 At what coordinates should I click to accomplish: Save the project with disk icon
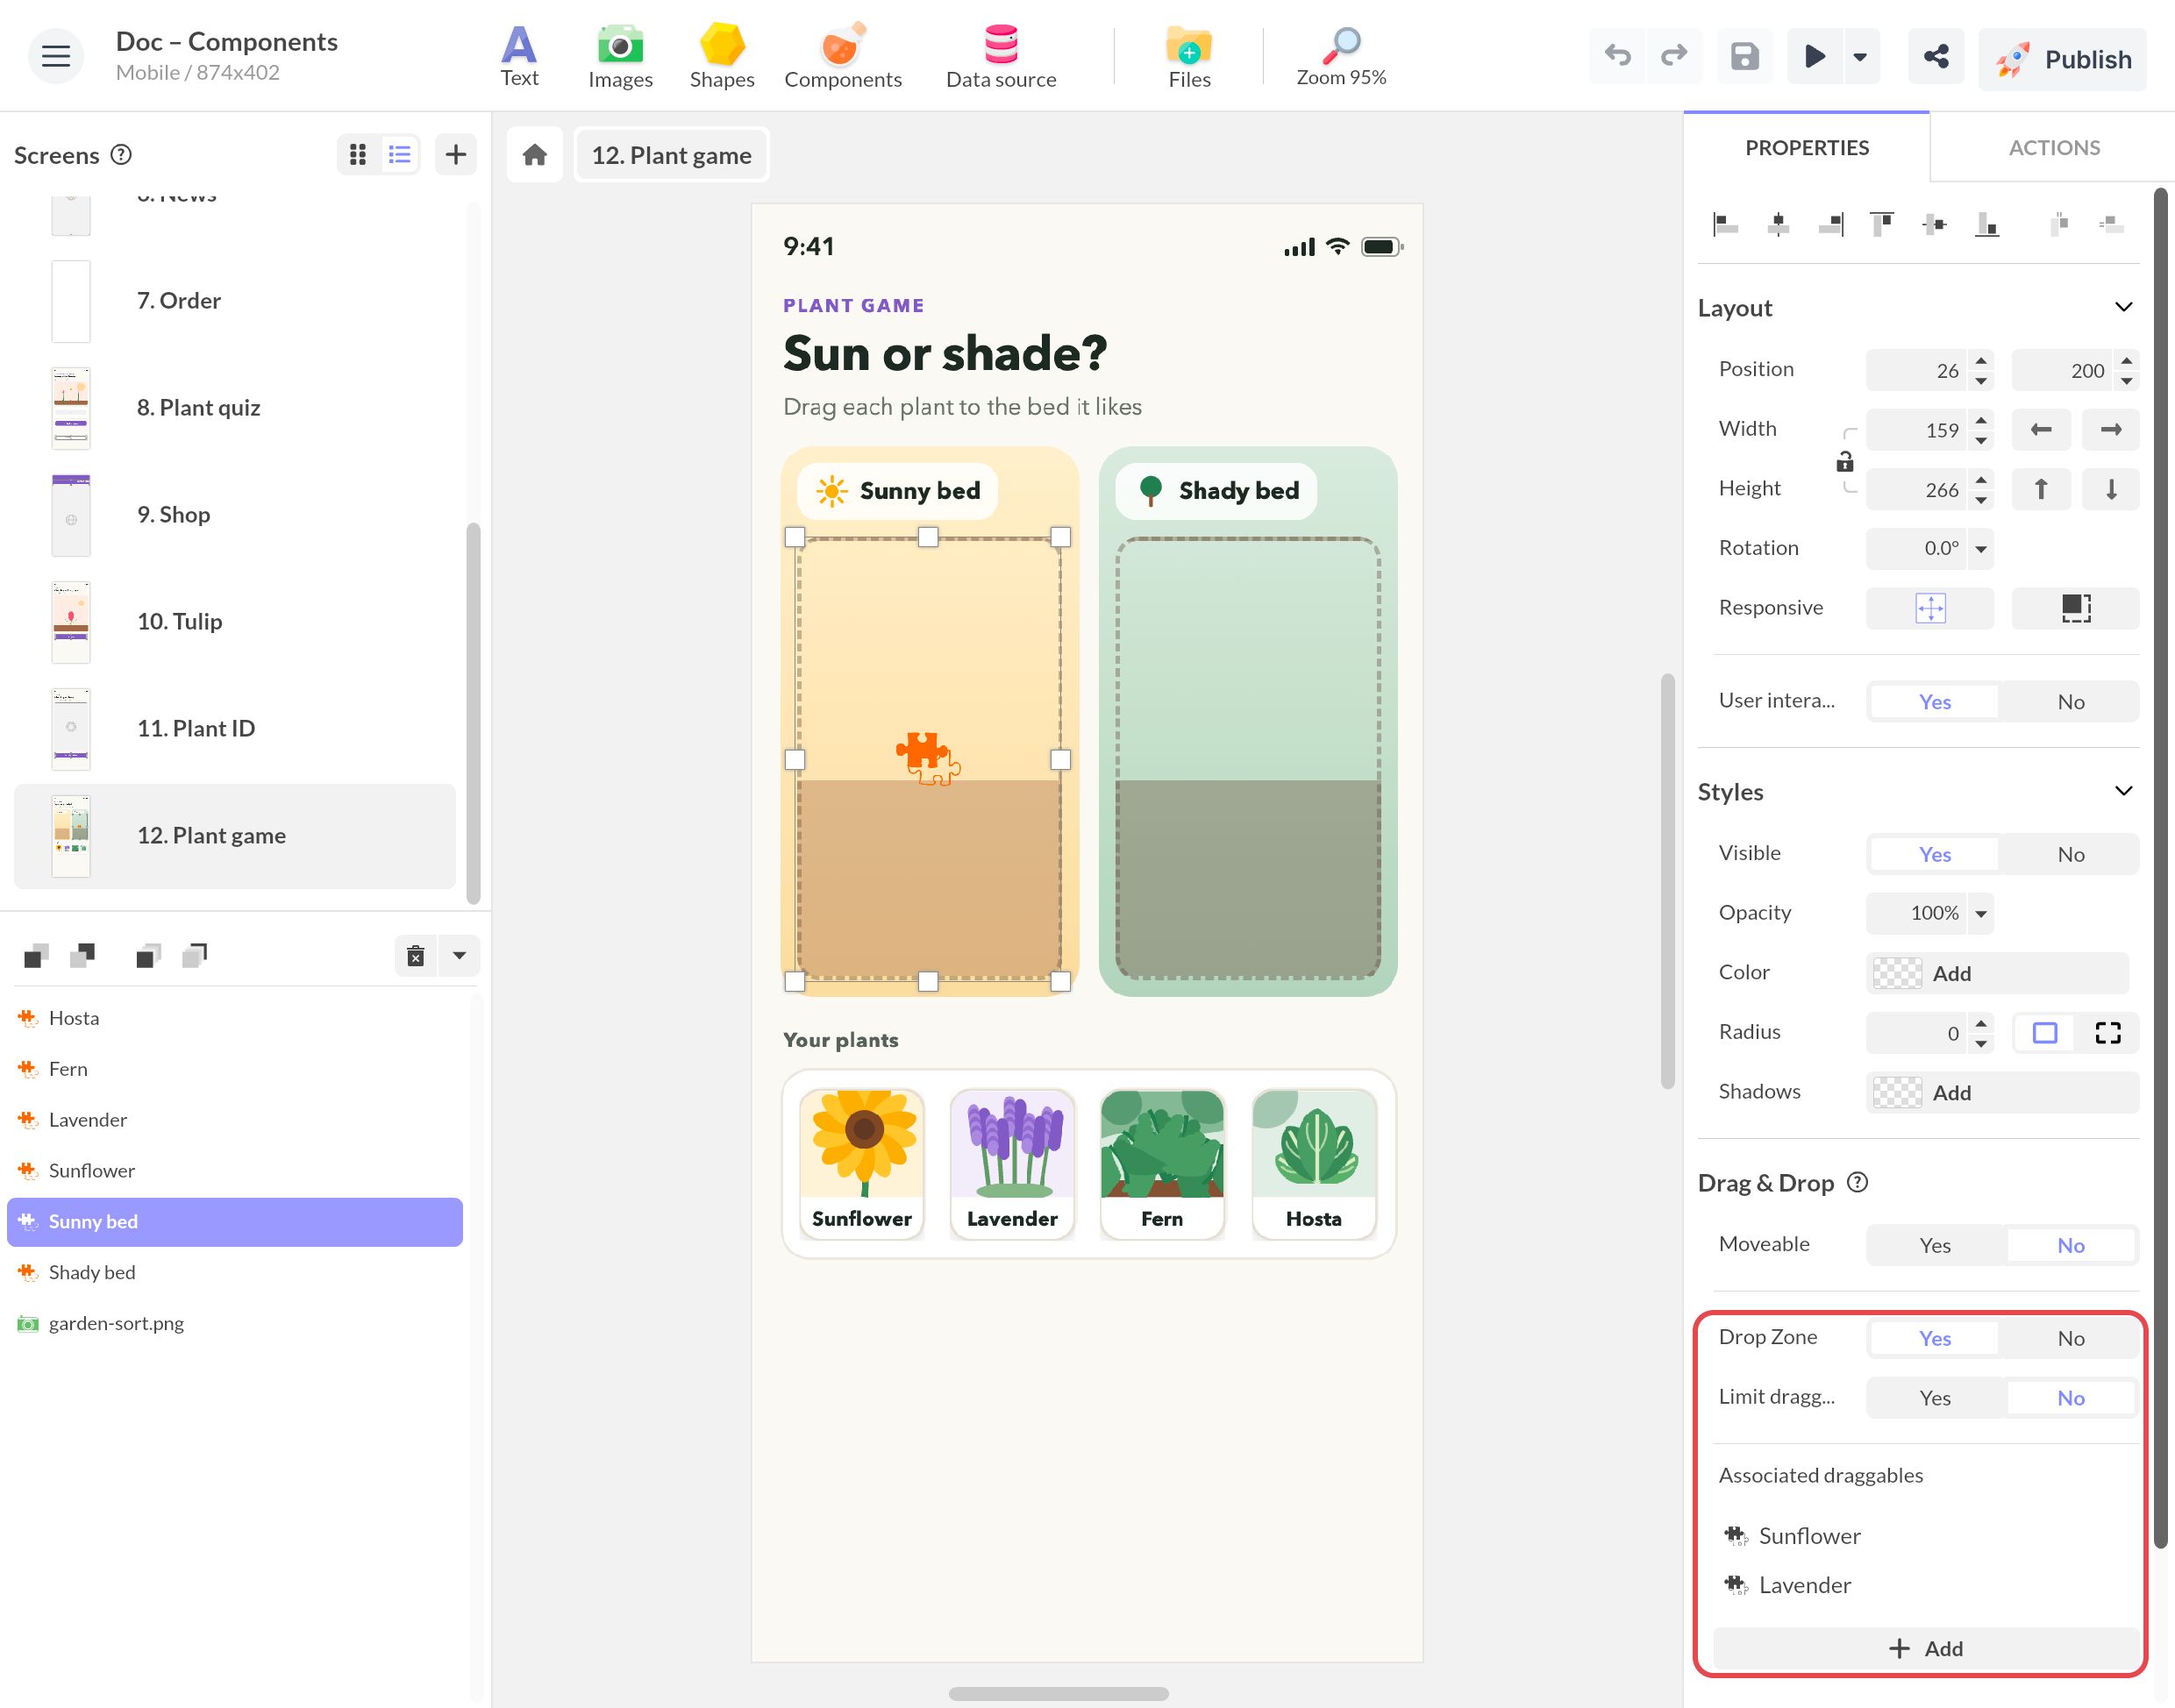click(x=1745, y=56)
